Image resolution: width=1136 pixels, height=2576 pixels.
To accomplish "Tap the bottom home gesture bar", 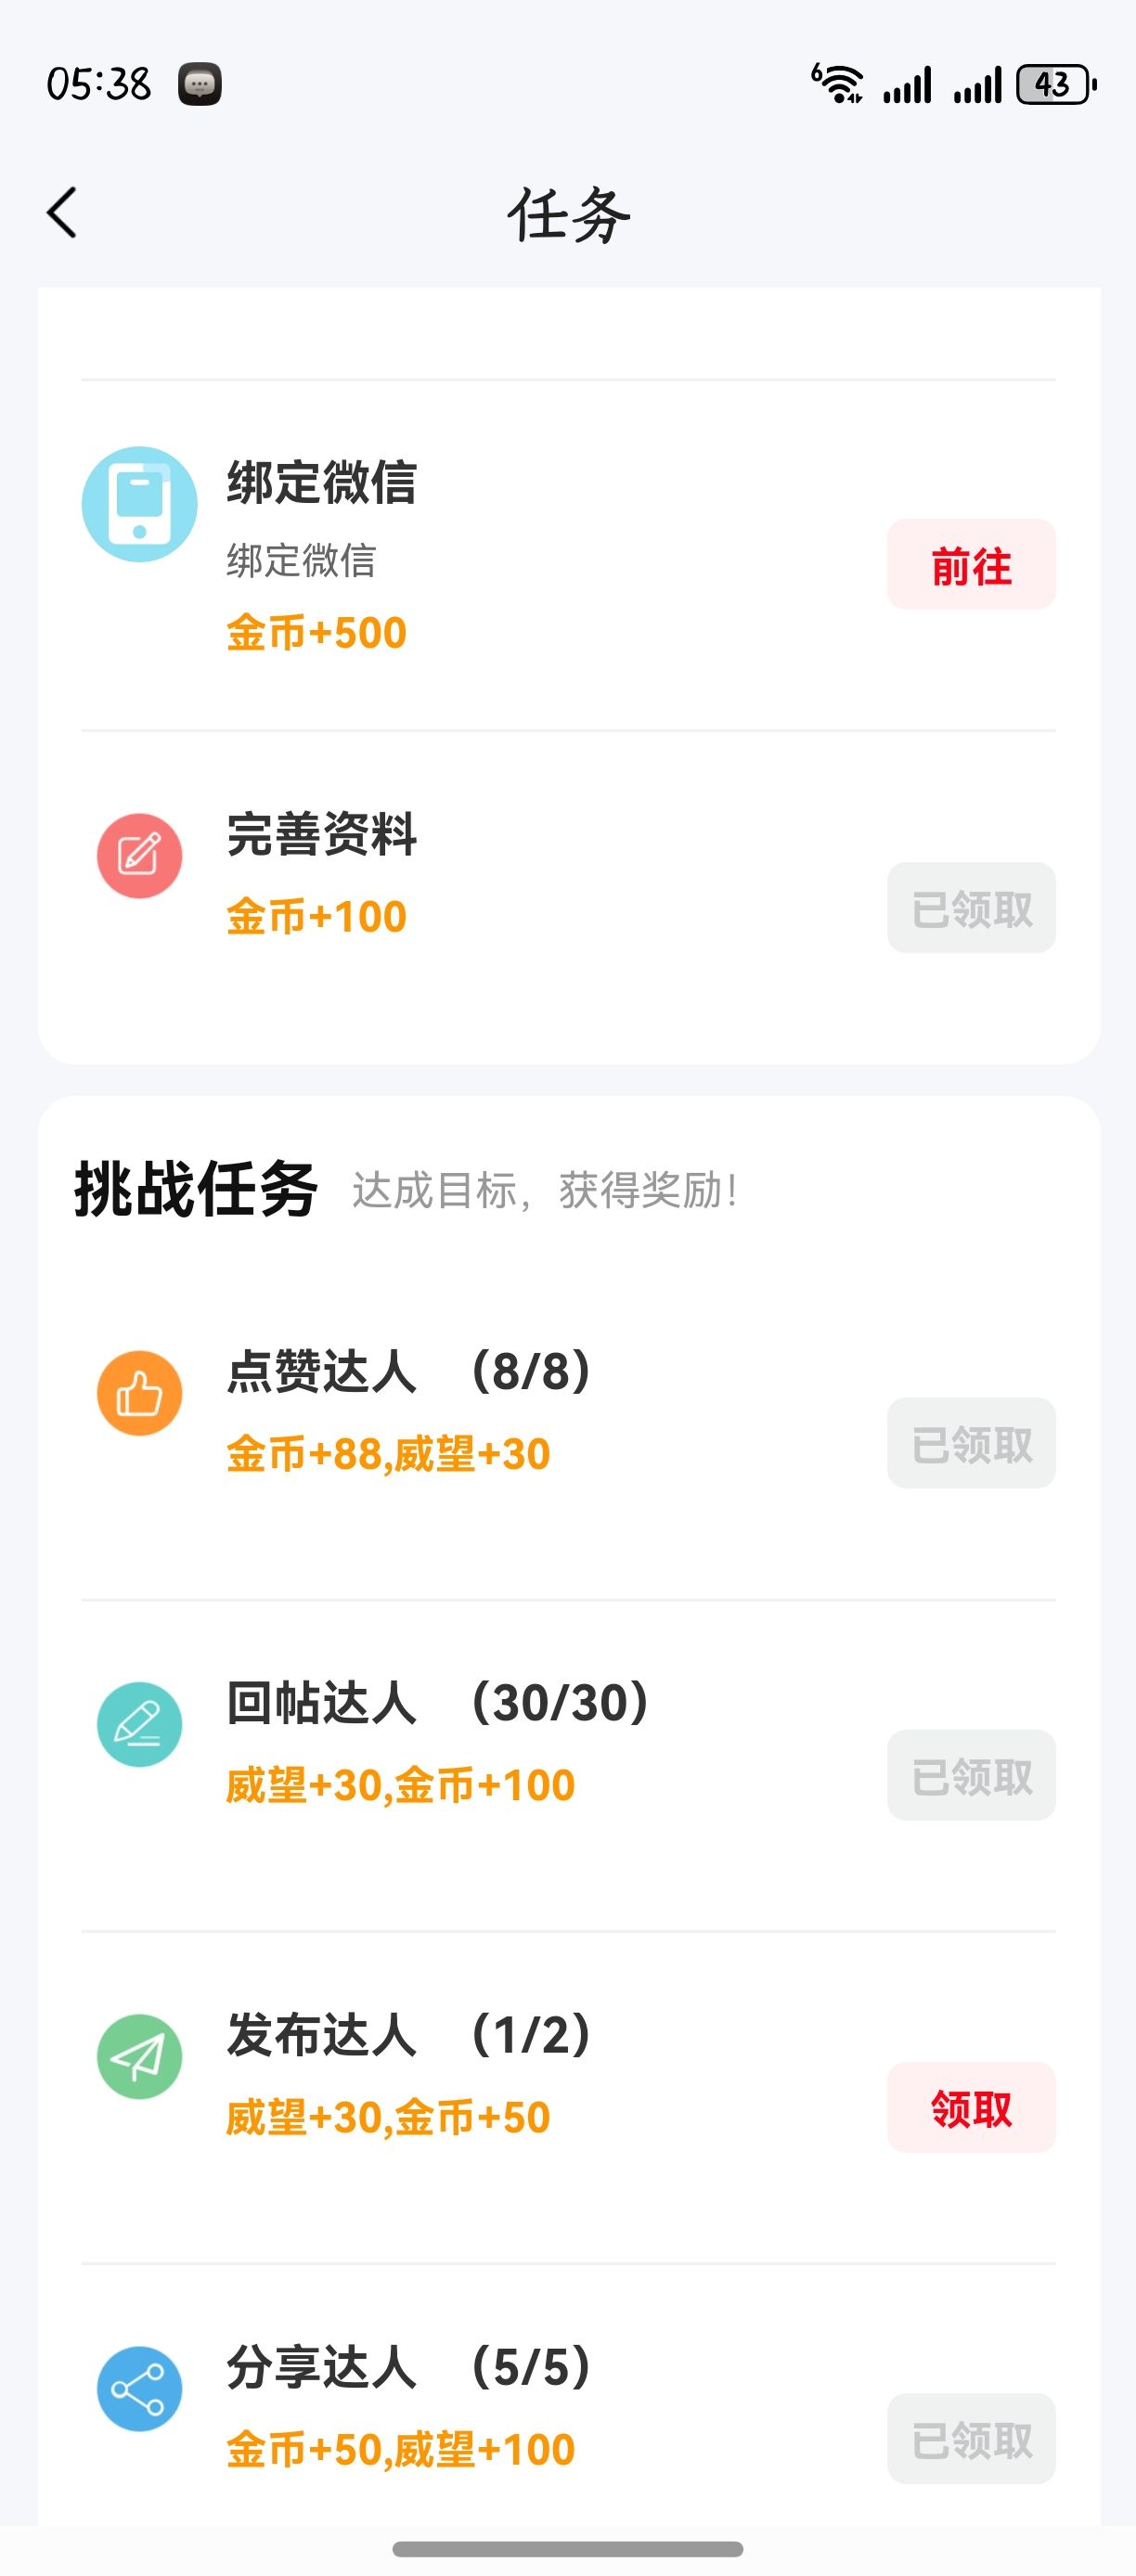I will coord(568,2549).
